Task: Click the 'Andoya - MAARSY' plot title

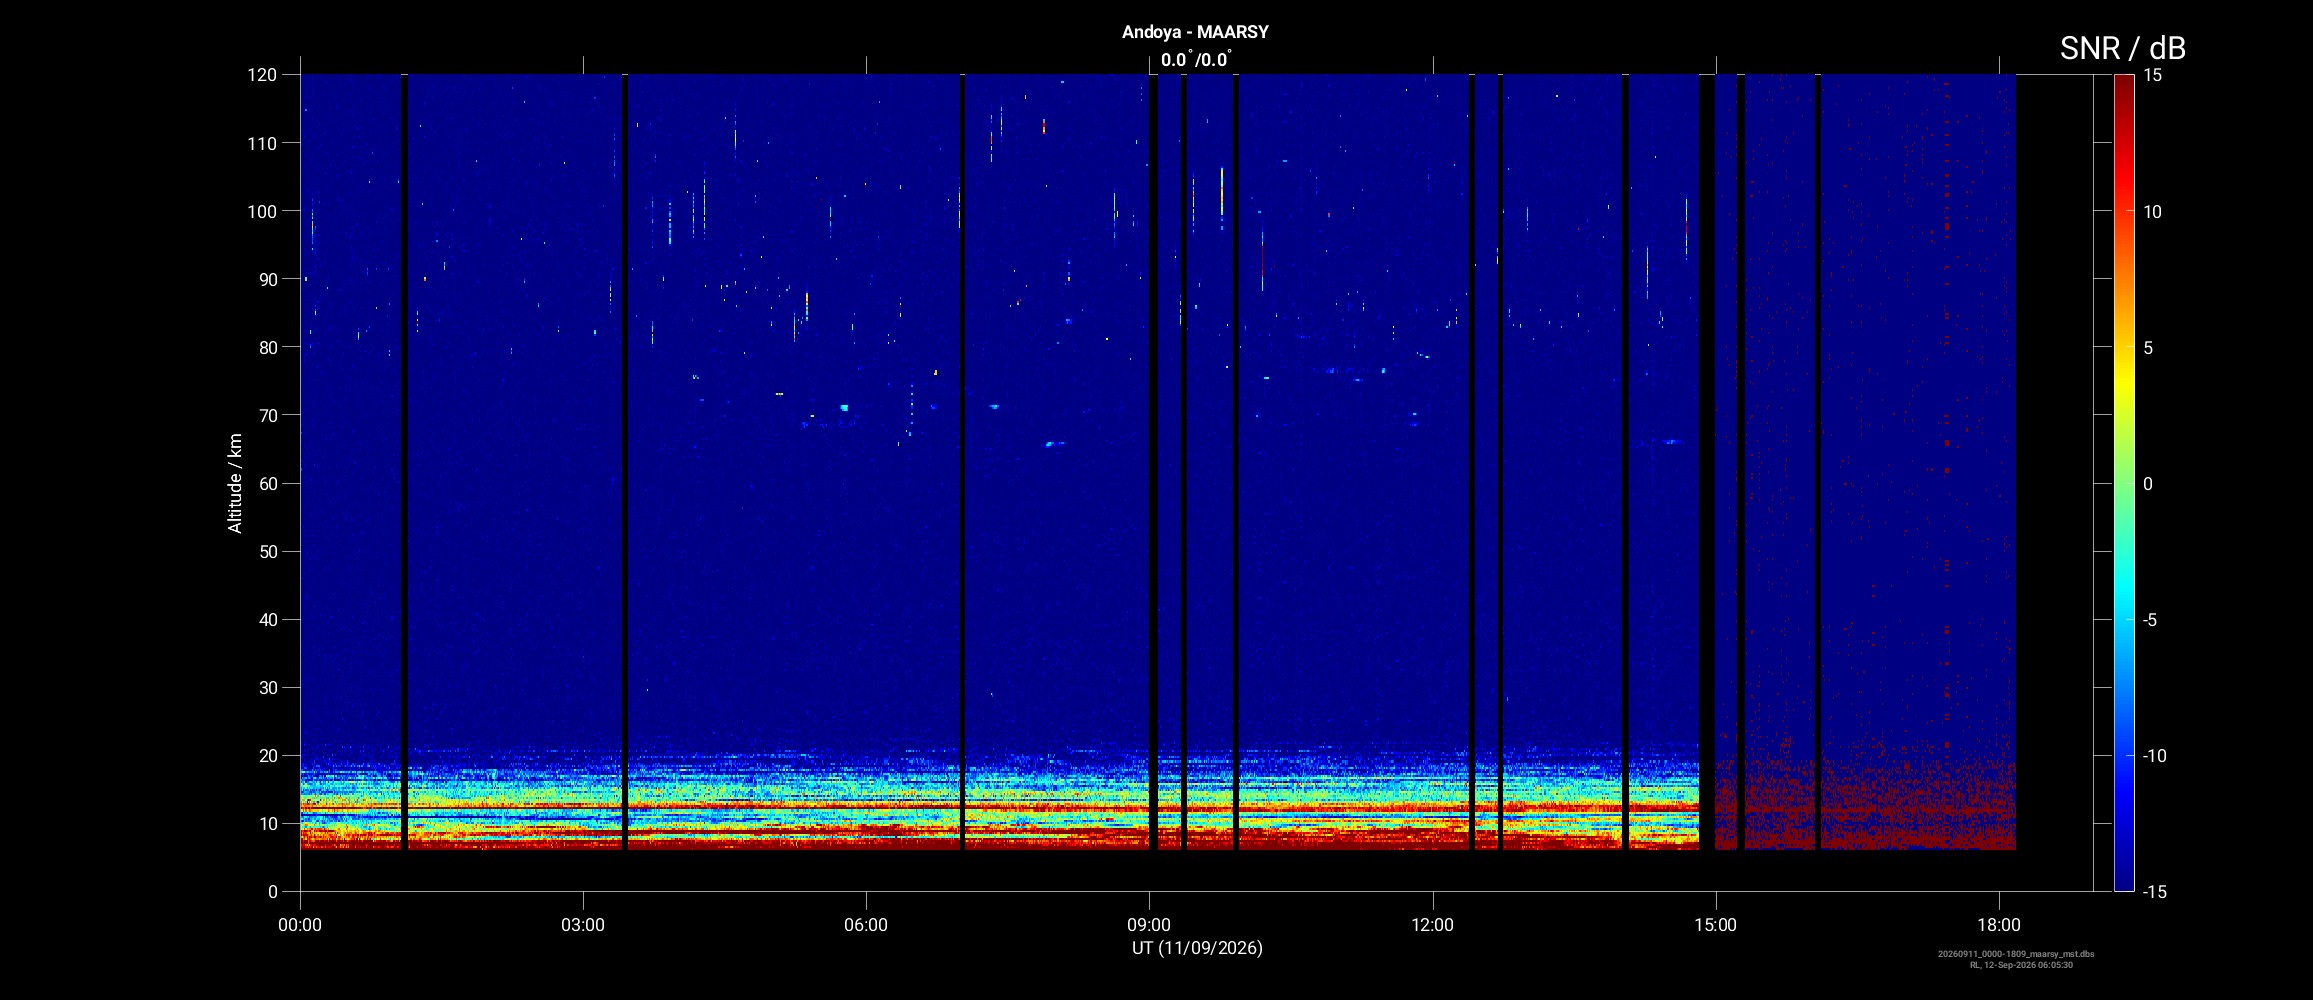Action: click(1195, 32)
